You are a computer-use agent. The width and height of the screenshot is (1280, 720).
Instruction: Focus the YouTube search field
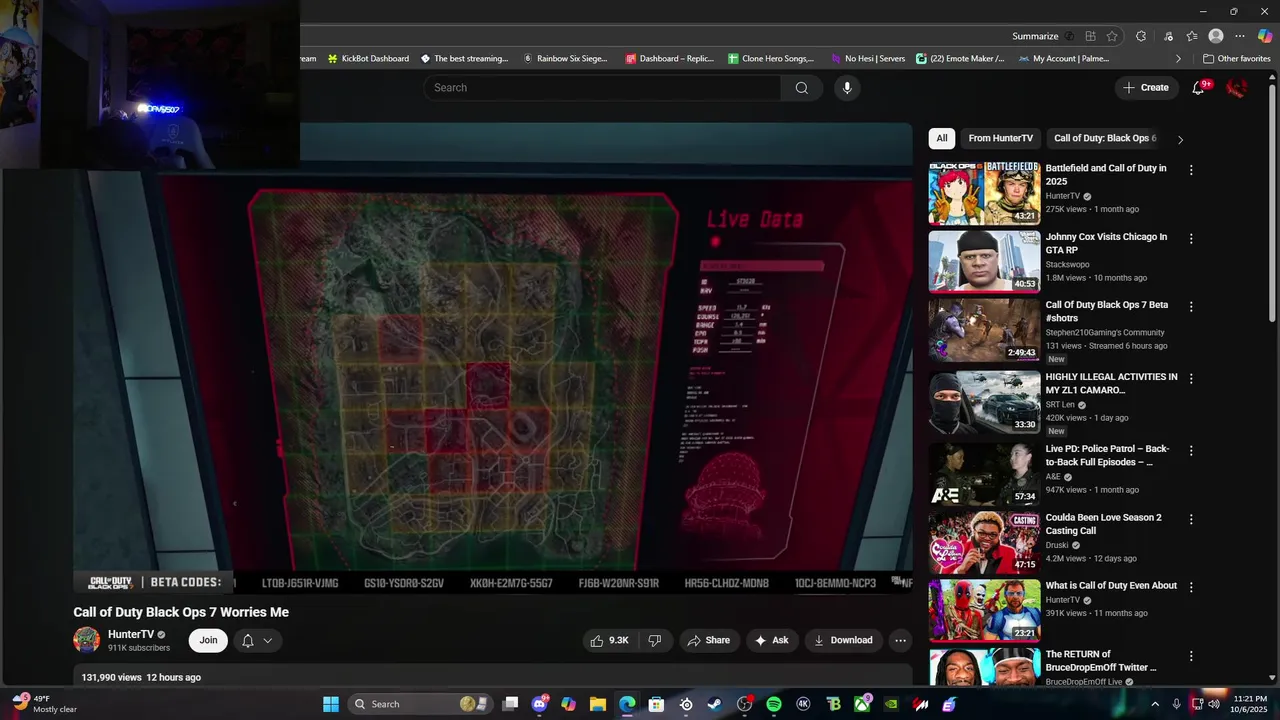pos(602,88)
